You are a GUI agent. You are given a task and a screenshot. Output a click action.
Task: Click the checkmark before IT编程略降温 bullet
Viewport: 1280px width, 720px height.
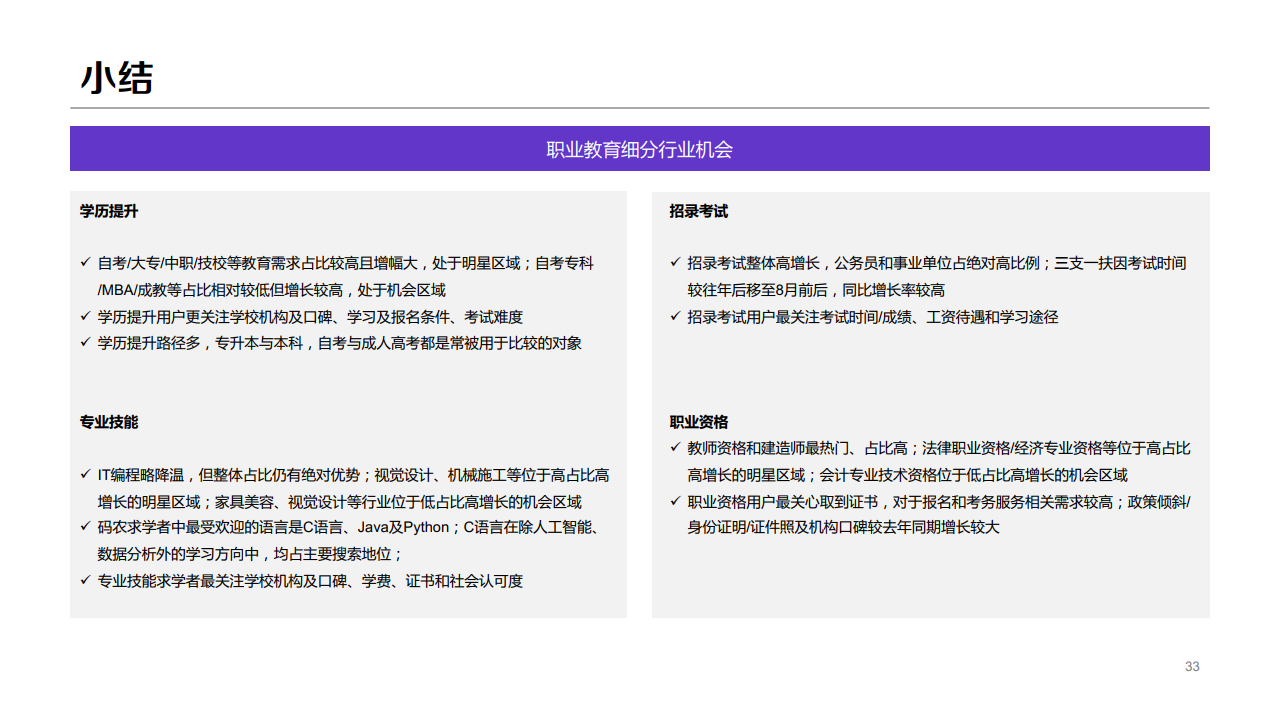[84, 475]
